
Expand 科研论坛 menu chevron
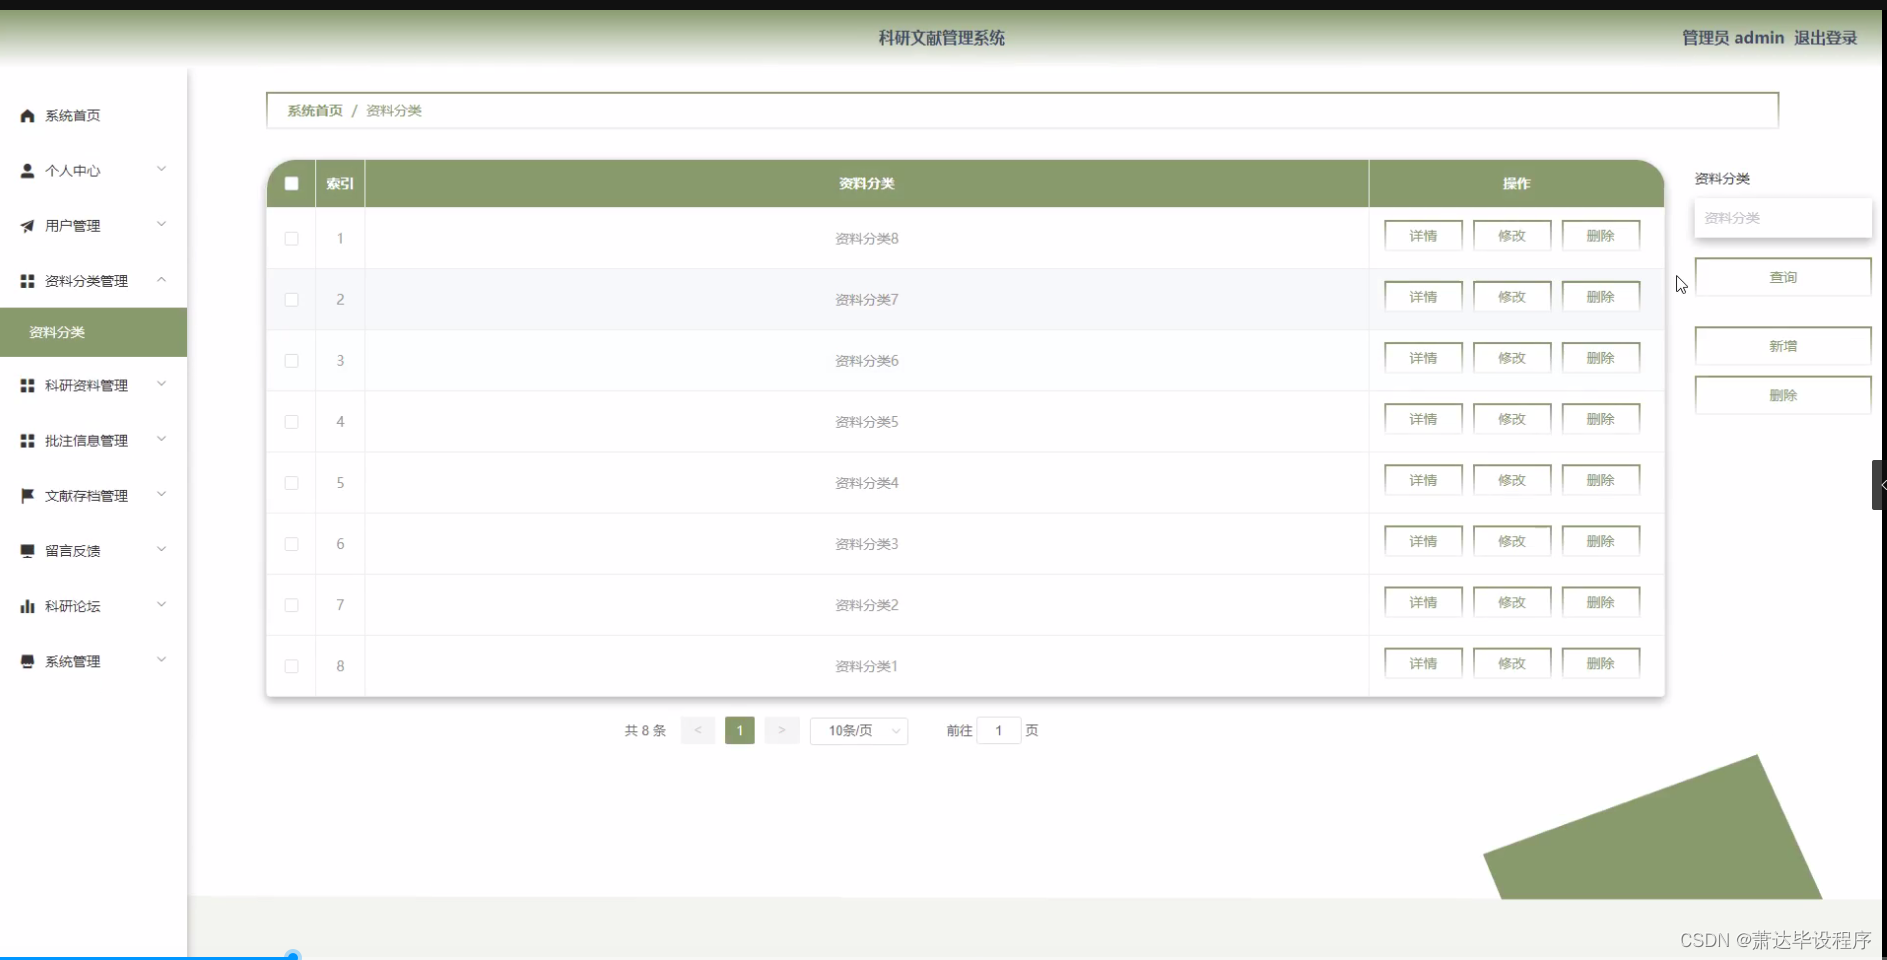(161, 604)
